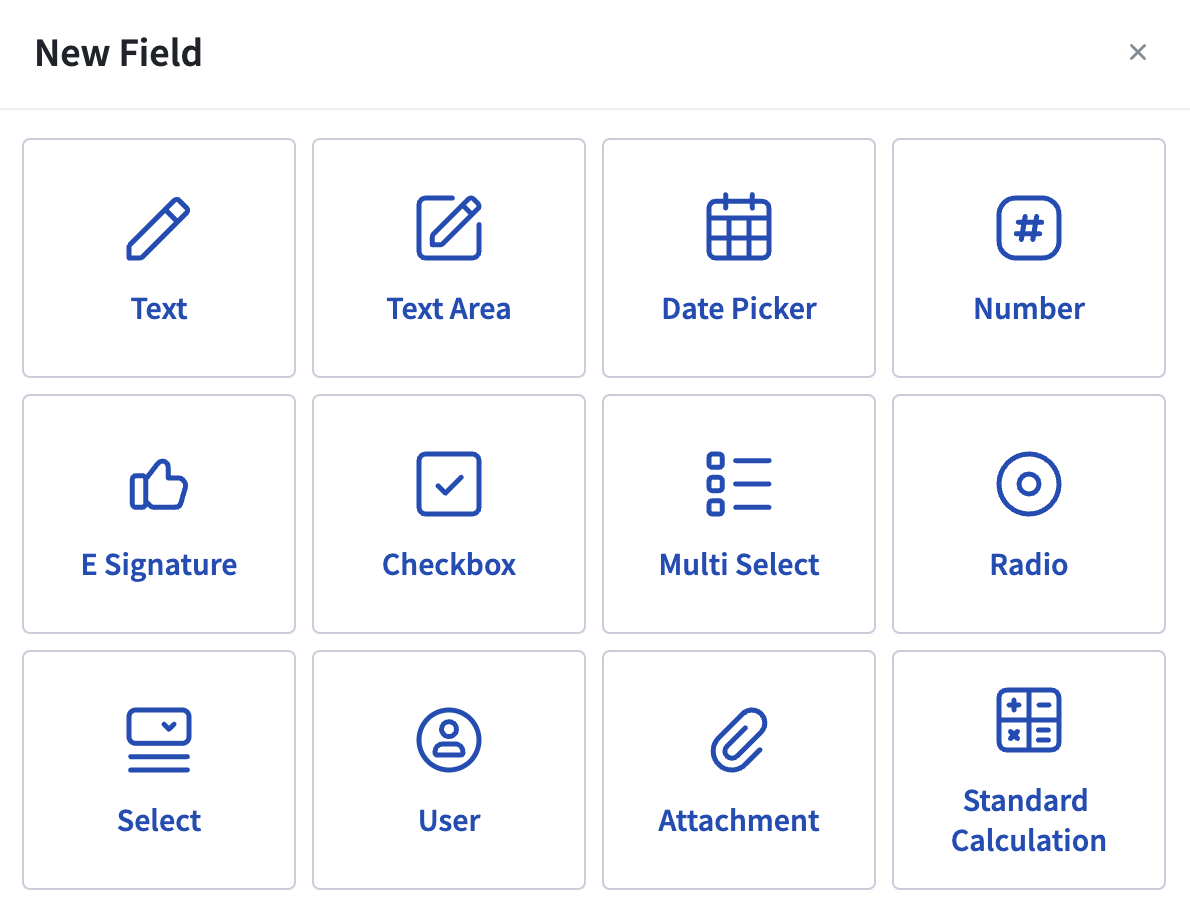Click the Attachment paperclip icon
This screenshot has width=1190, height=914.
pos(738,739)
